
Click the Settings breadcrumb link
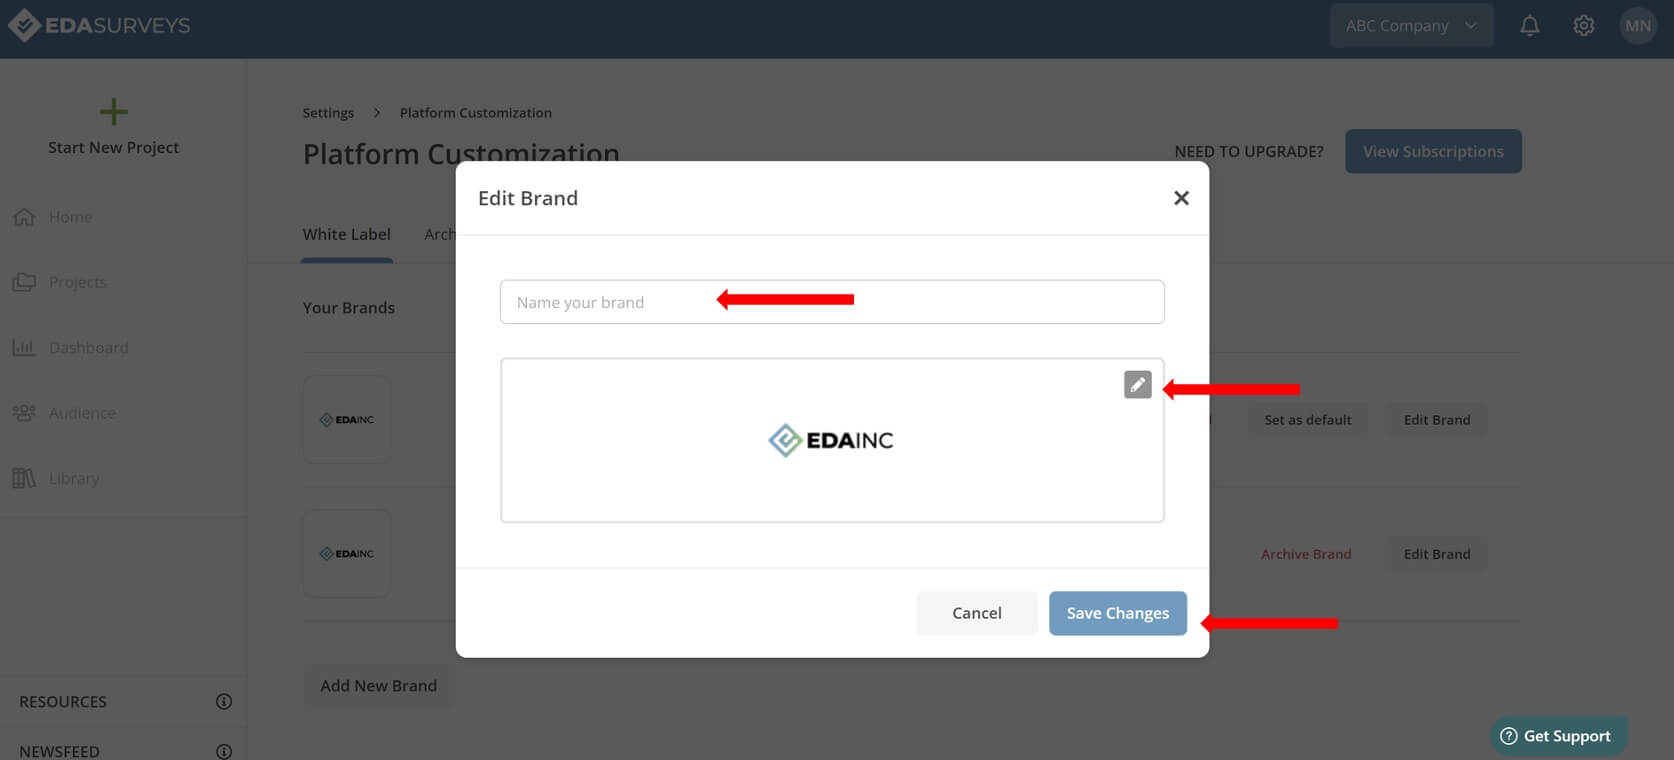pos(328,113)
